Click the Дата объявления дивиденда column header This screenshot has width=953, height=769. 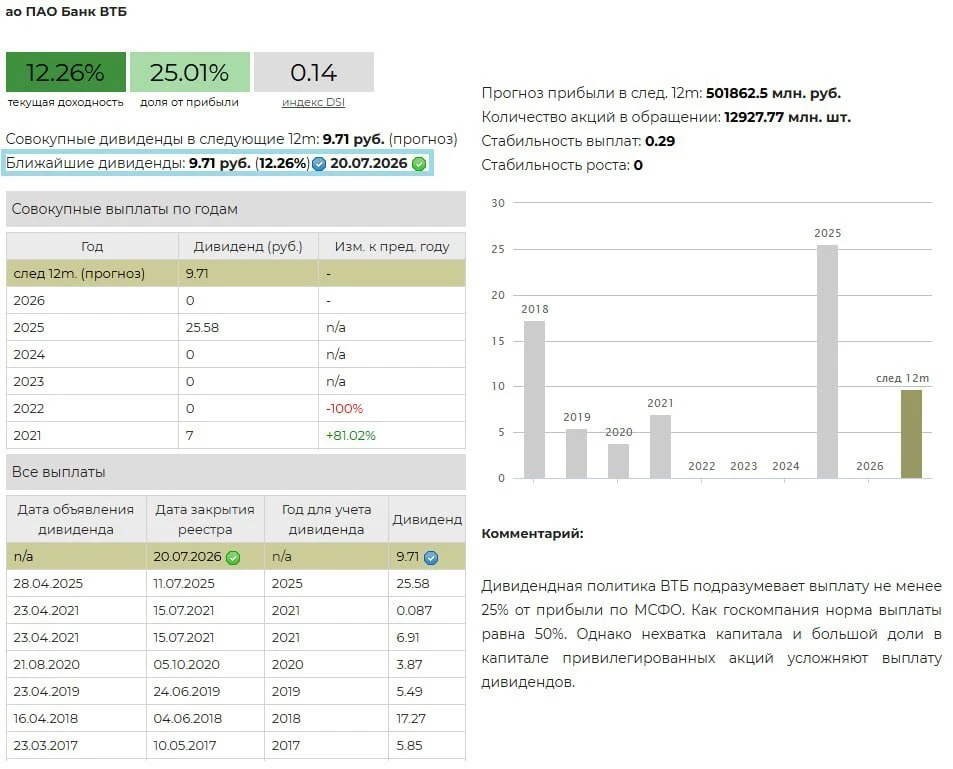coord(76,519)
